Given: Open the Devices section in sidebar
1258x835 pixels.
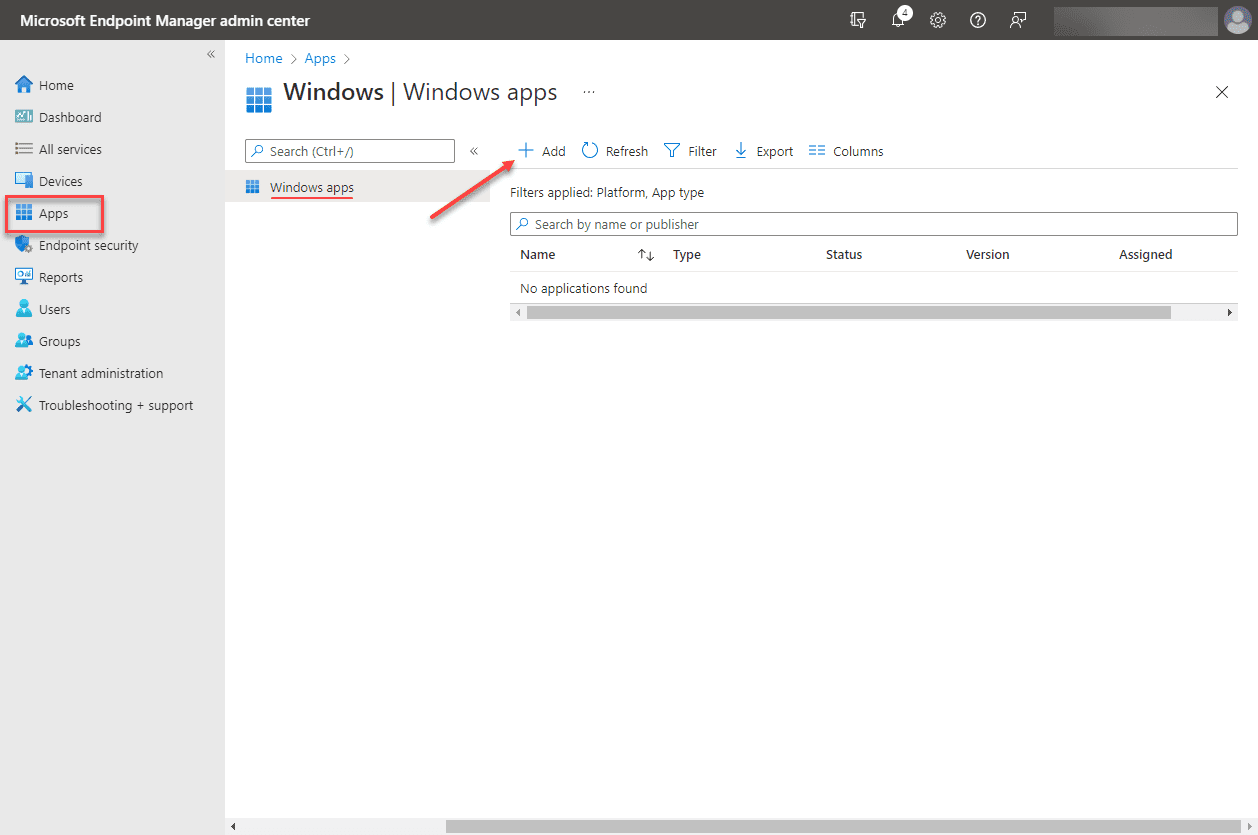Looking at the screenshot, I should tap(60, 180).
